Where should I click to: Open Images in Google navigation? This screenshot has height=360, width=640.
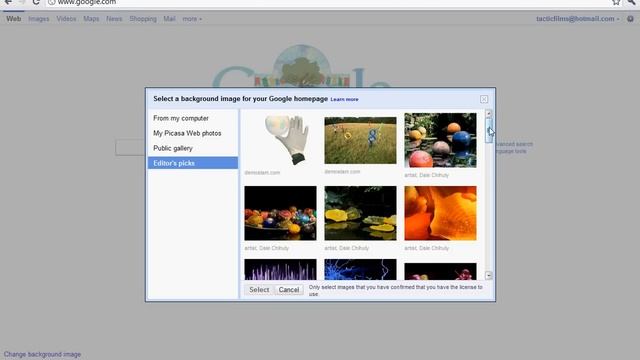[x=39, y=19]
